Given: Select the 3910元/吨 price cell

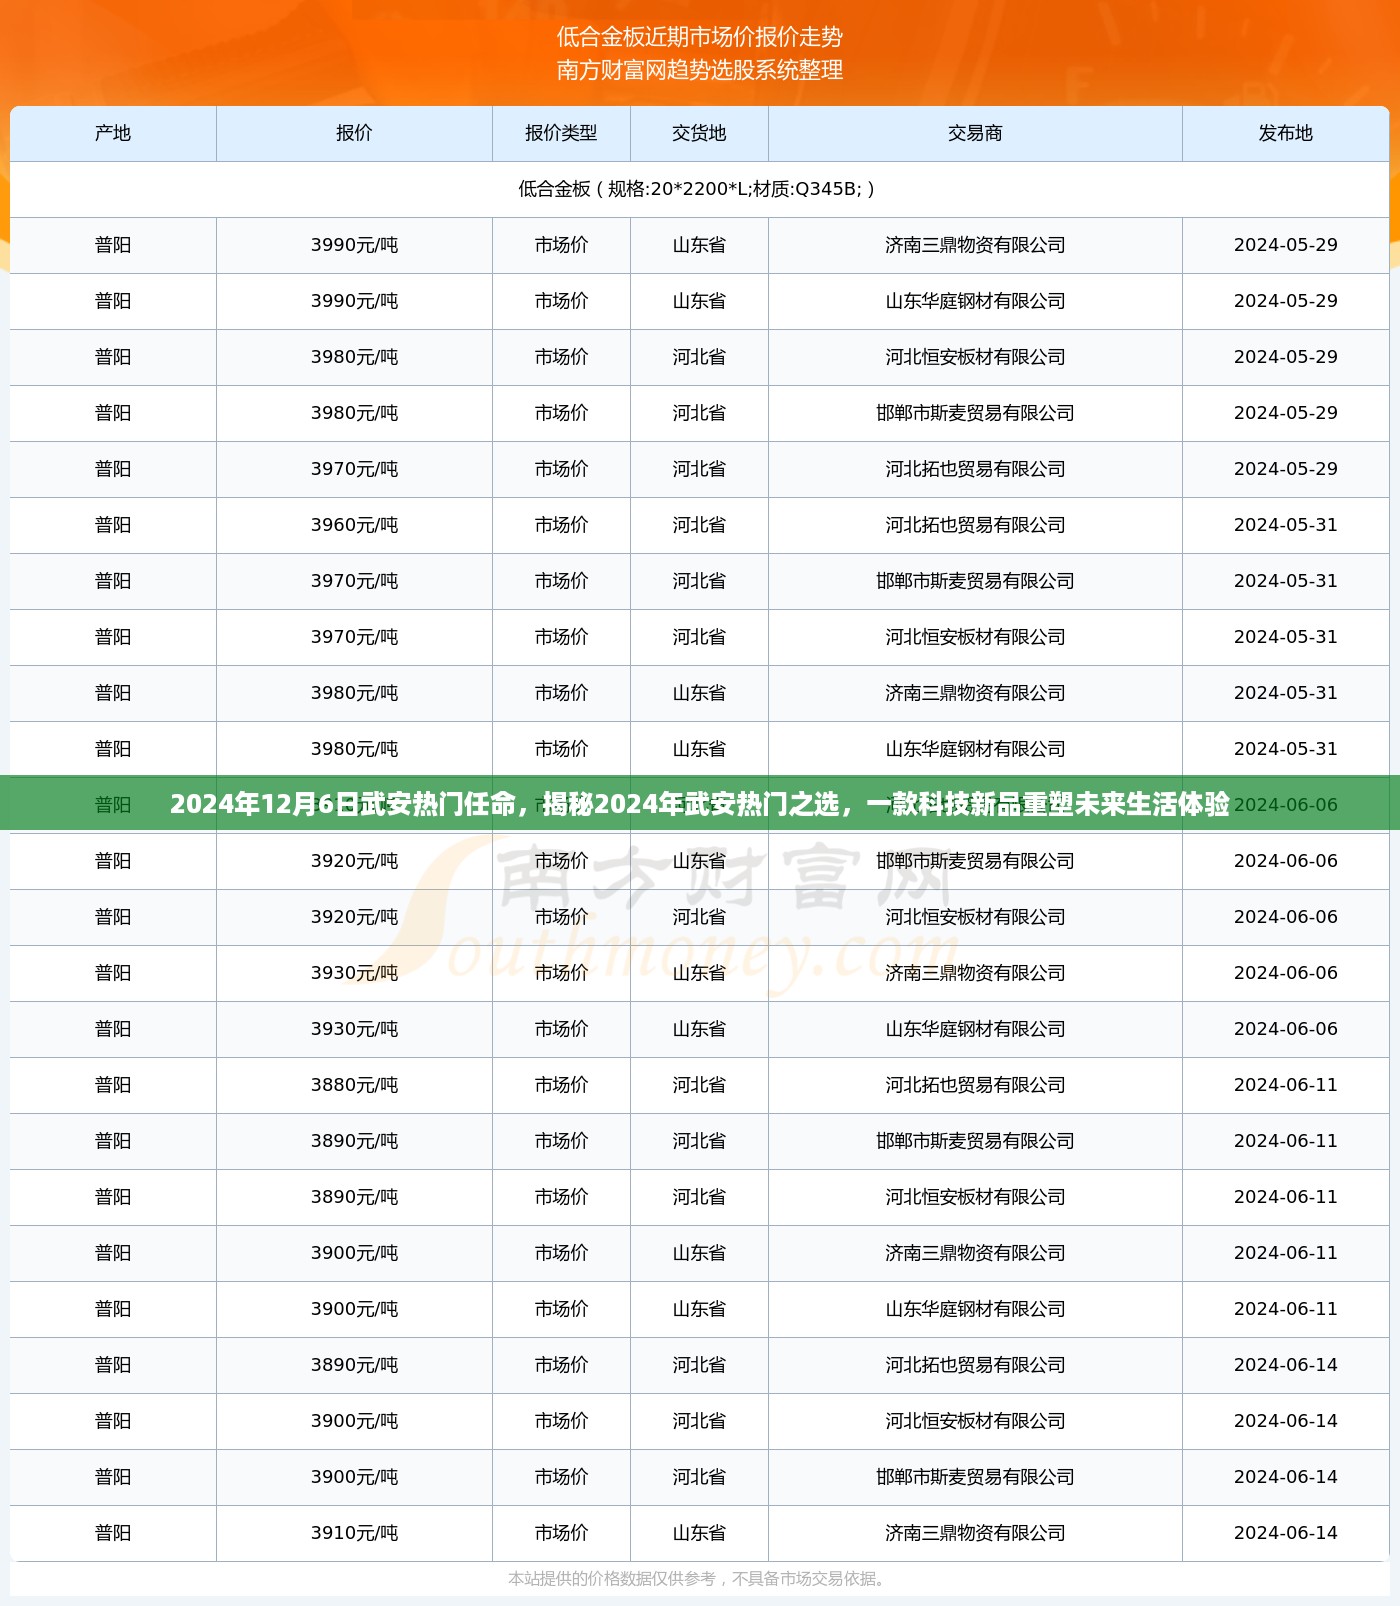Looking at the screenshot, I should (x=354, y=1533).
